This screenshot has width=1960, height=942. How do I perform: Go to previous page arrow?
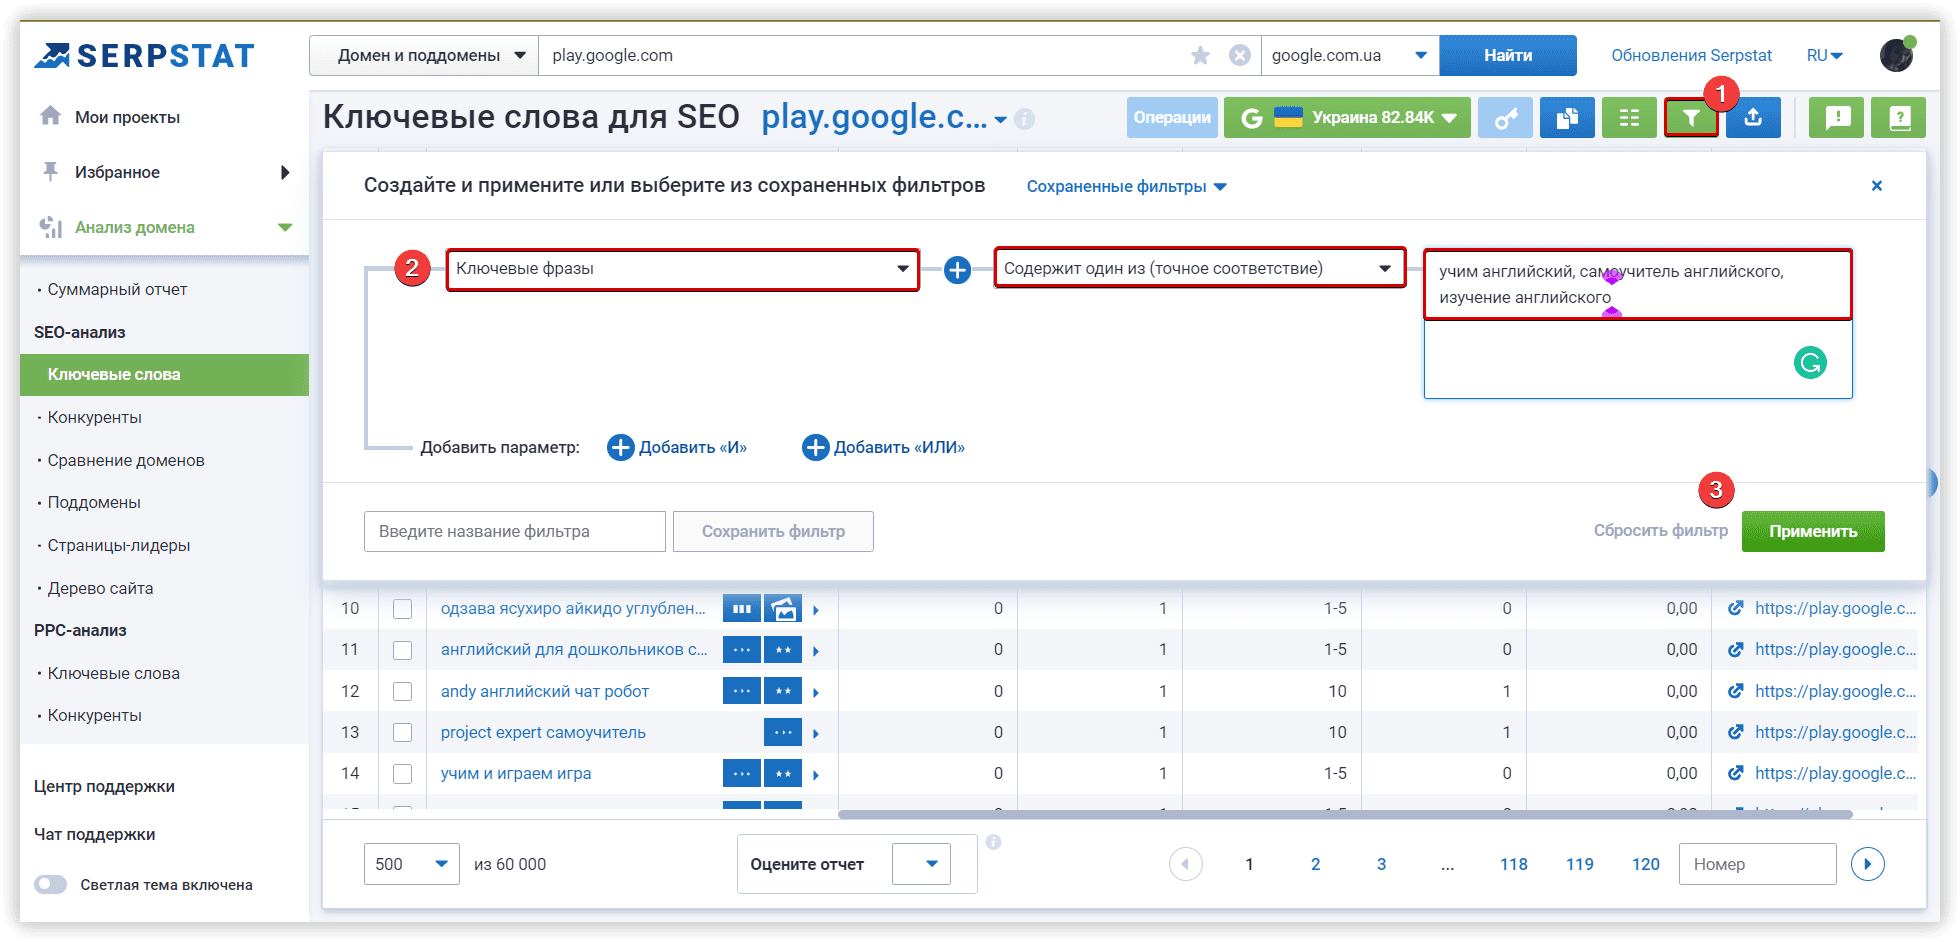coord(1186,864)
